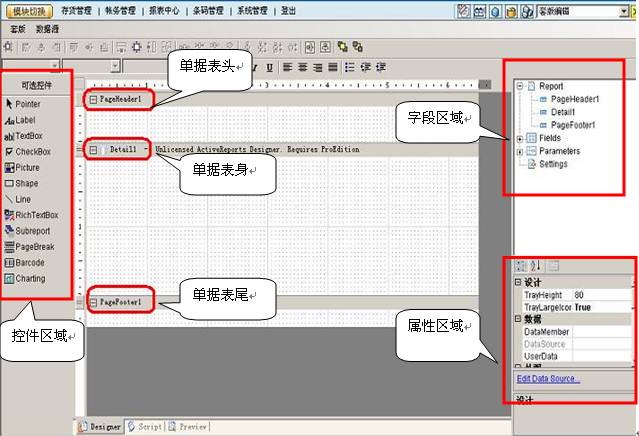
Task: Collapse the PageHeader1 section
Action: click(x=93, y=100)
